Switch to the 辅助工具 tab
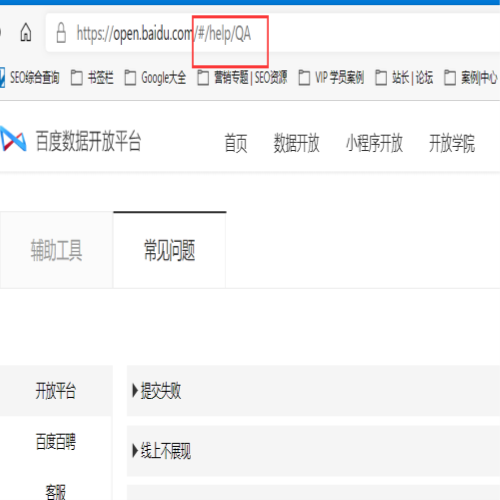Viewport: 500px width, 500px height. [x=56, y=250]
